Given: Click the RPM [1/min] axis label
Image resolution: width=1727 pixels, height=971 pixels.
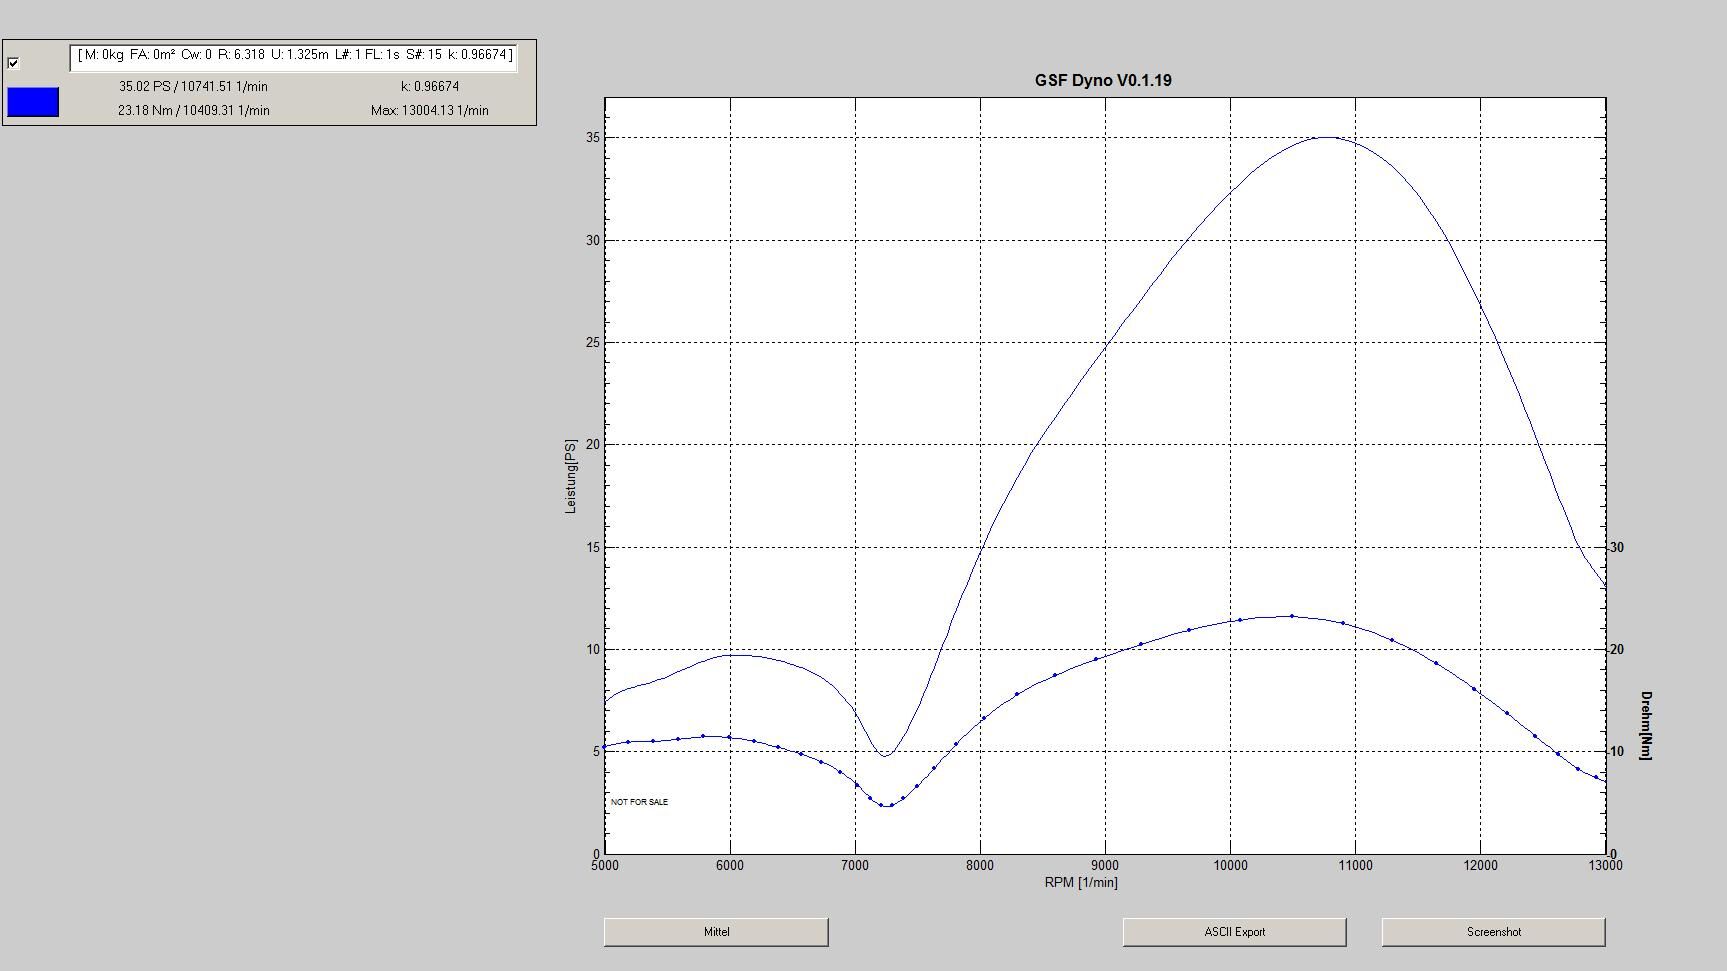Looking at the screenshot, I should tap(1081, 882).
